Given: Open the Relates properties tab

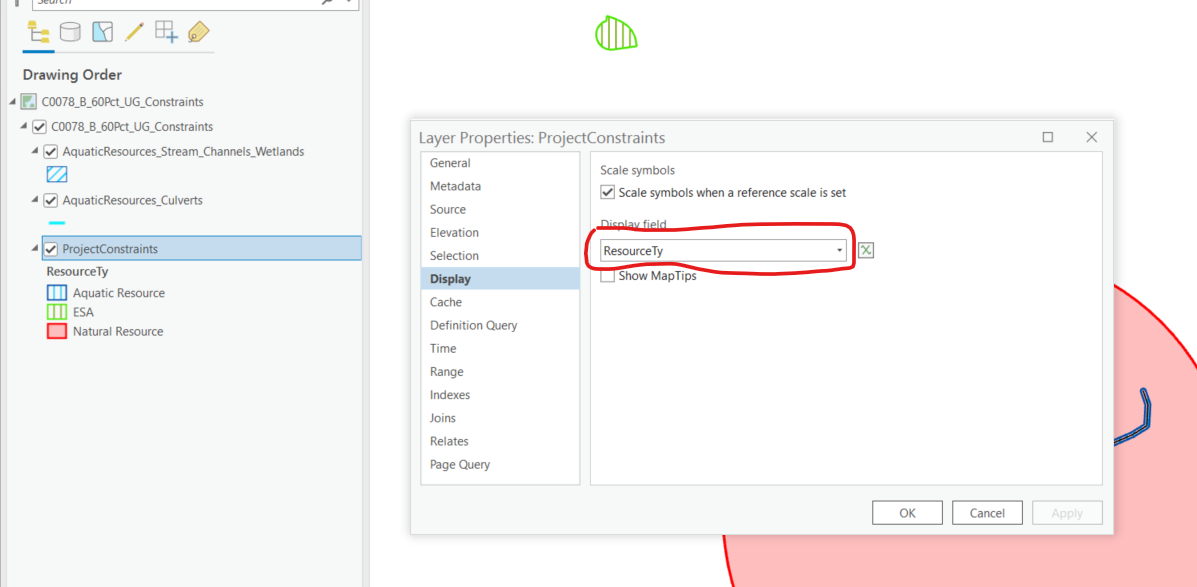Looking at the screenshot, I should [x=500, y=441].
